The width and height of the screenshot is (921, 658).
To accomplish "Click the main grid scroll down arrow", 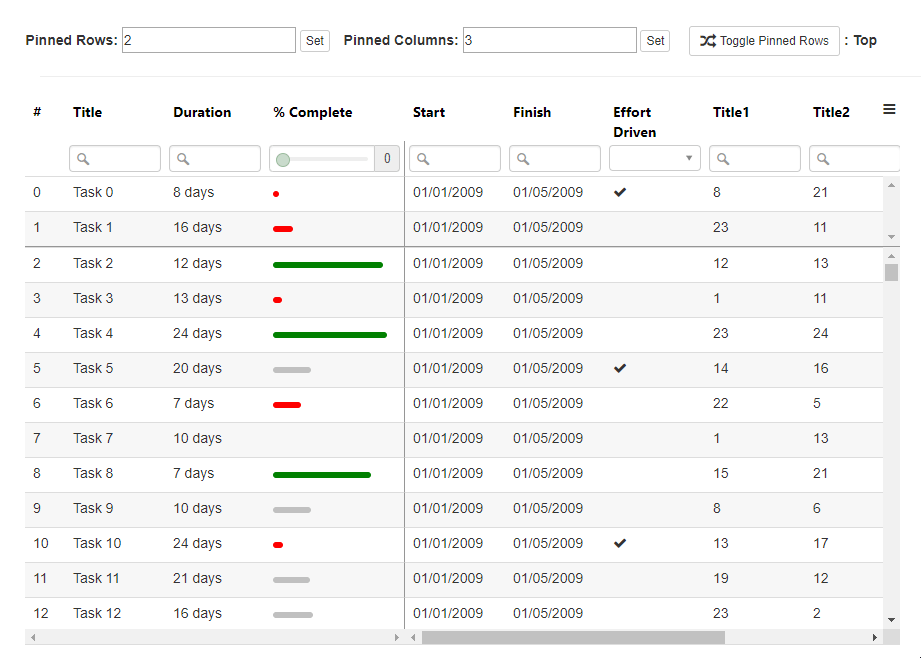I will (891, 620).
